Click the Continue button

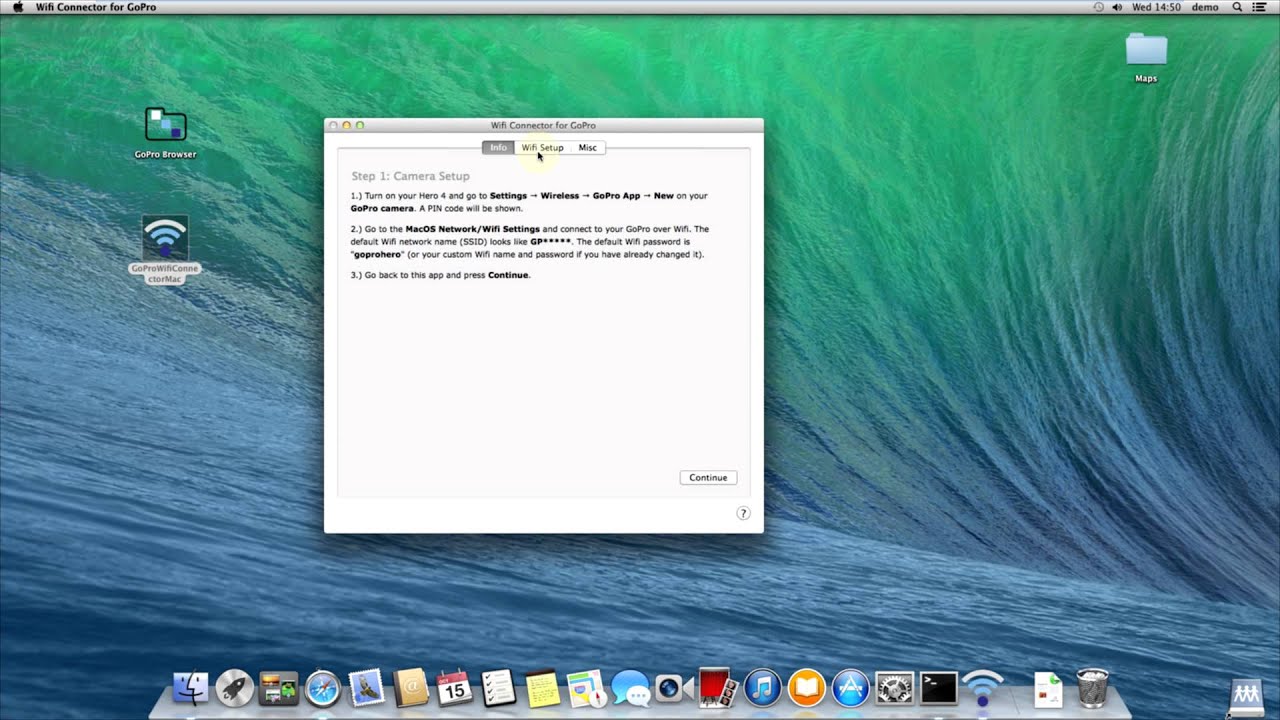point(708,477)
